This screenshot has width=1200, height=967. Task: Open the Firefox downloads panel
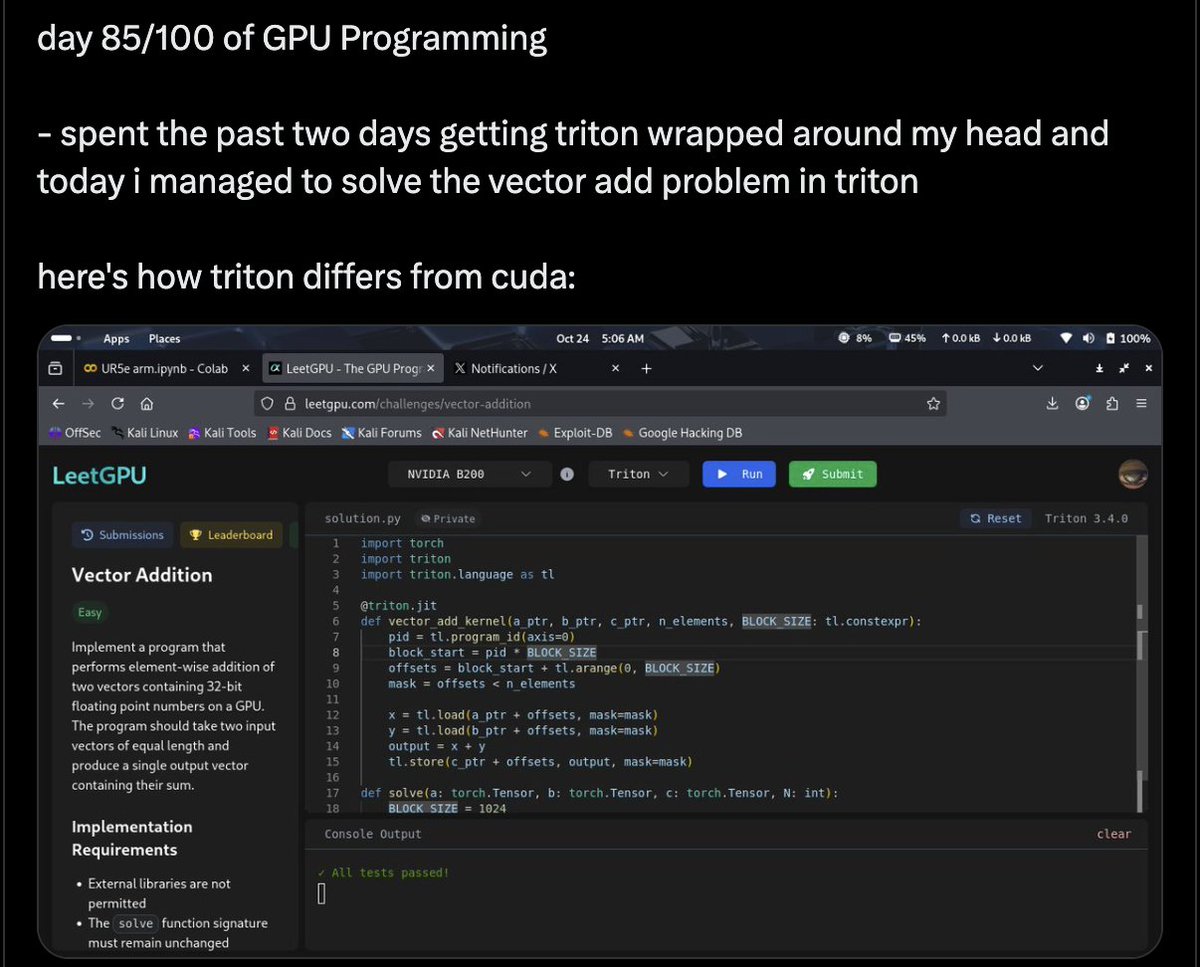(1052, 404)
